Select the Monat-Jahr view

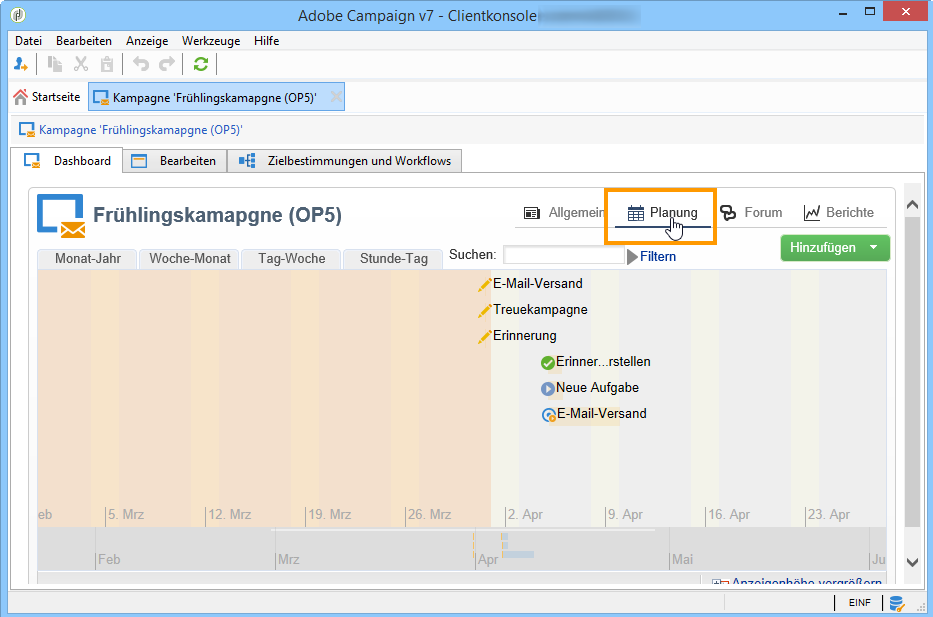[x=87, y=259]
